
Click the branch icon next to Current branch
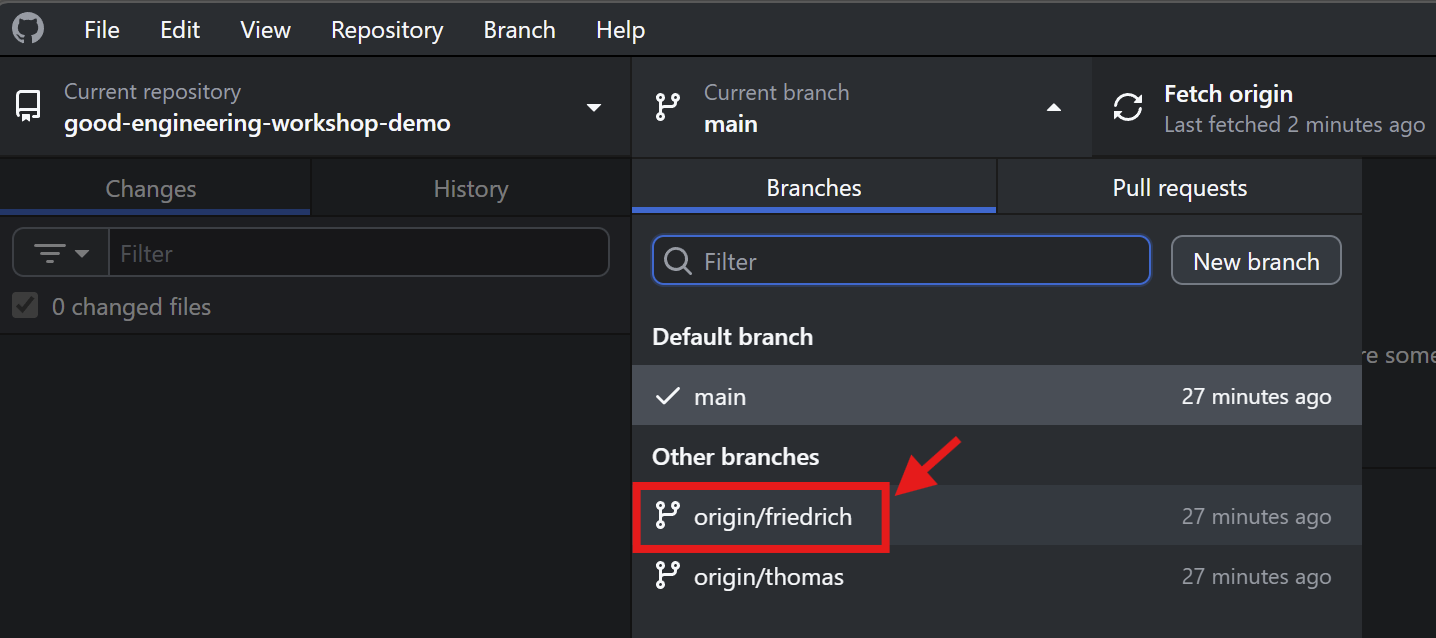(x=667, y=107)
